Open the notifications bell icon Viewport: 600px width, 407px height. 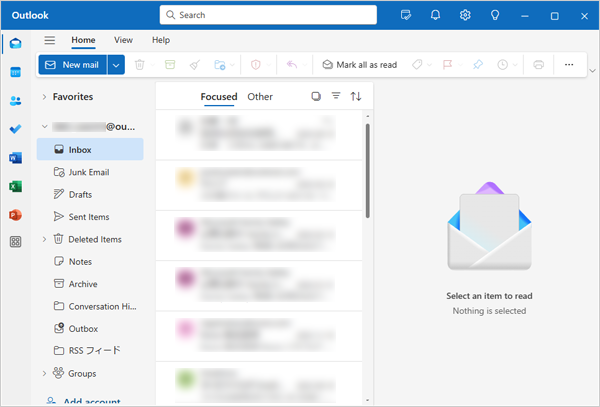435,15
